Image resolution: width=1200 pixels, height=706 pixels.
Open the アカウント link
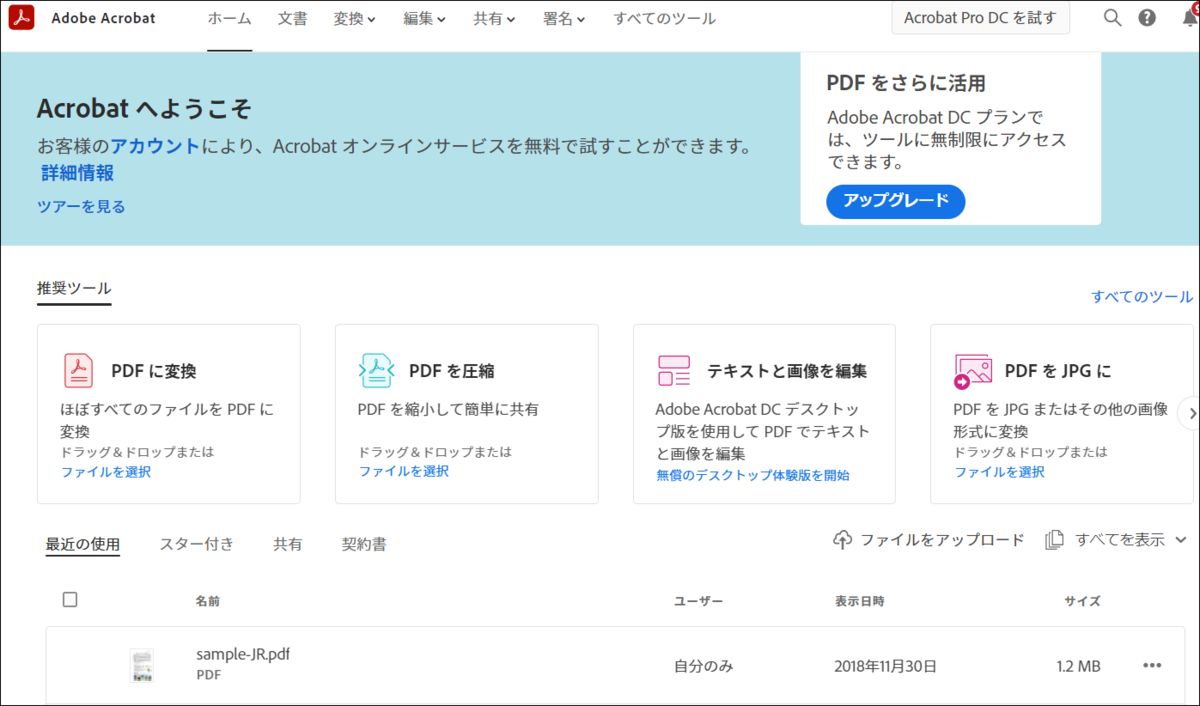pos(155,146)
